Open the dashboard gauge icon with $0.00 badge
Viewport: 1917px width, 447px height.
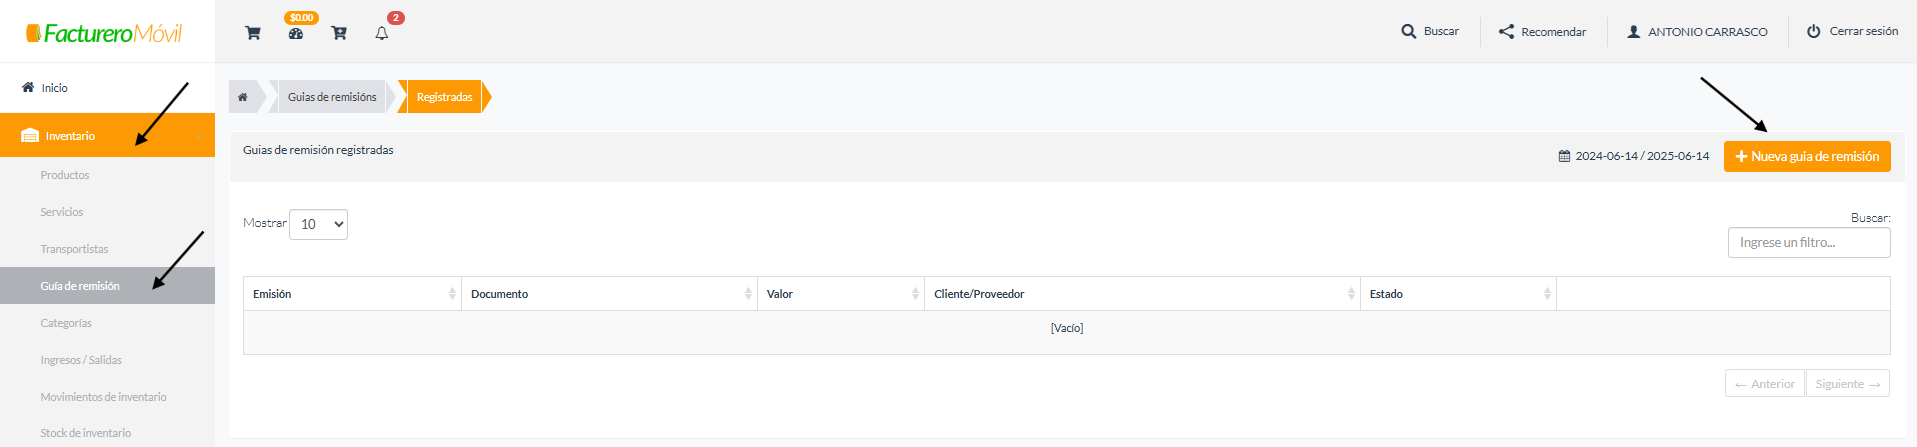point(296,33)
